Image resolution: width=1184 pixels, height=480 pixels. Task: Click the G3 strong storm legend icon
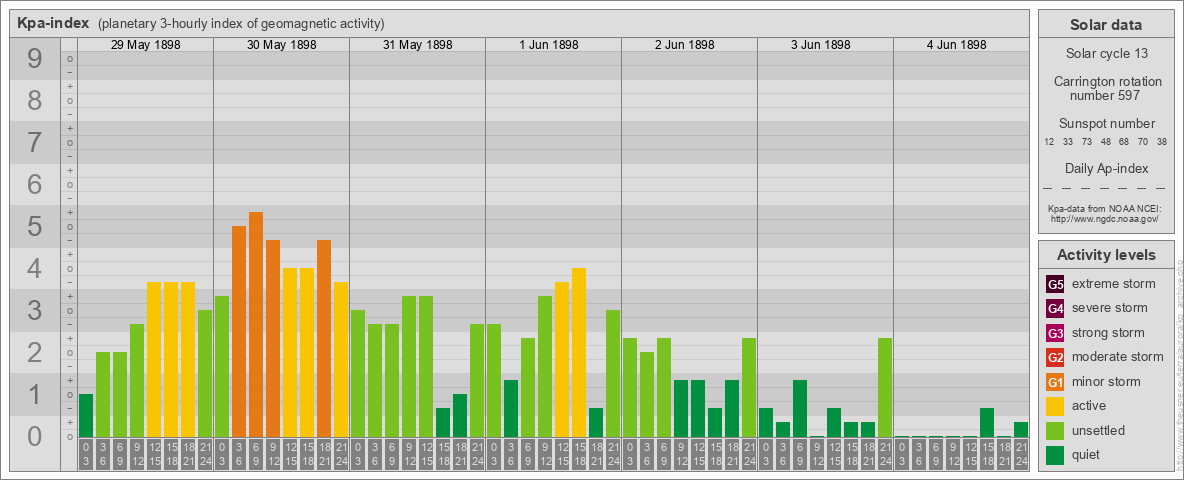(1055, 333)
